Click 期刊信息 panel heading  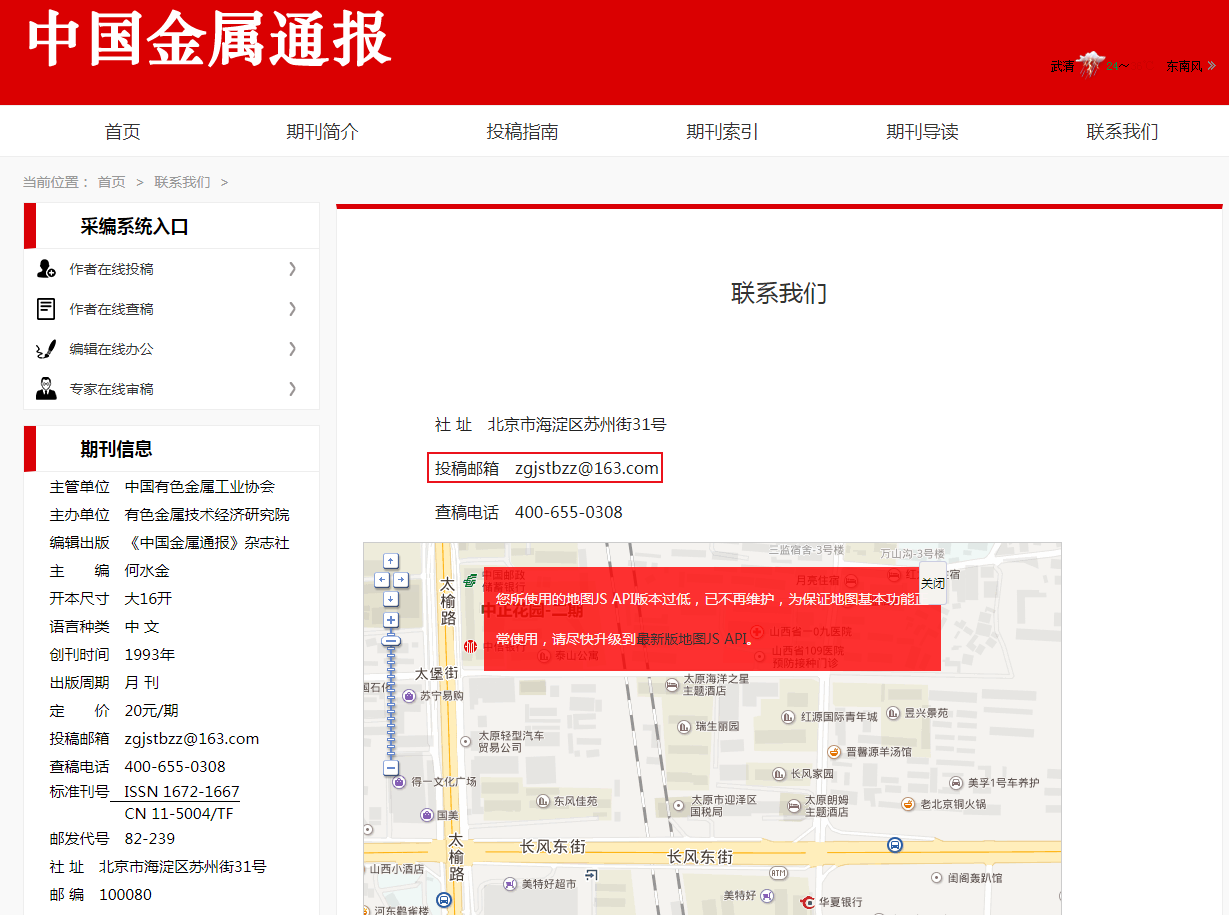[x=117, y=449]
